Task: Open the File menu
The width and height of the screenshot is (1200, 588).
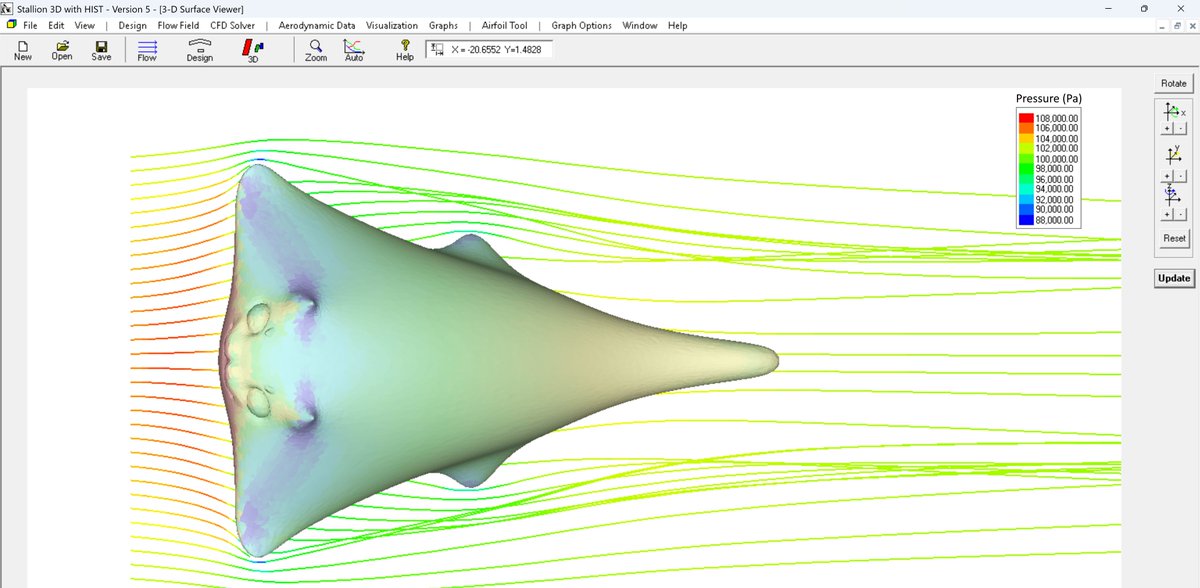Action: click(x=31, y=25)
